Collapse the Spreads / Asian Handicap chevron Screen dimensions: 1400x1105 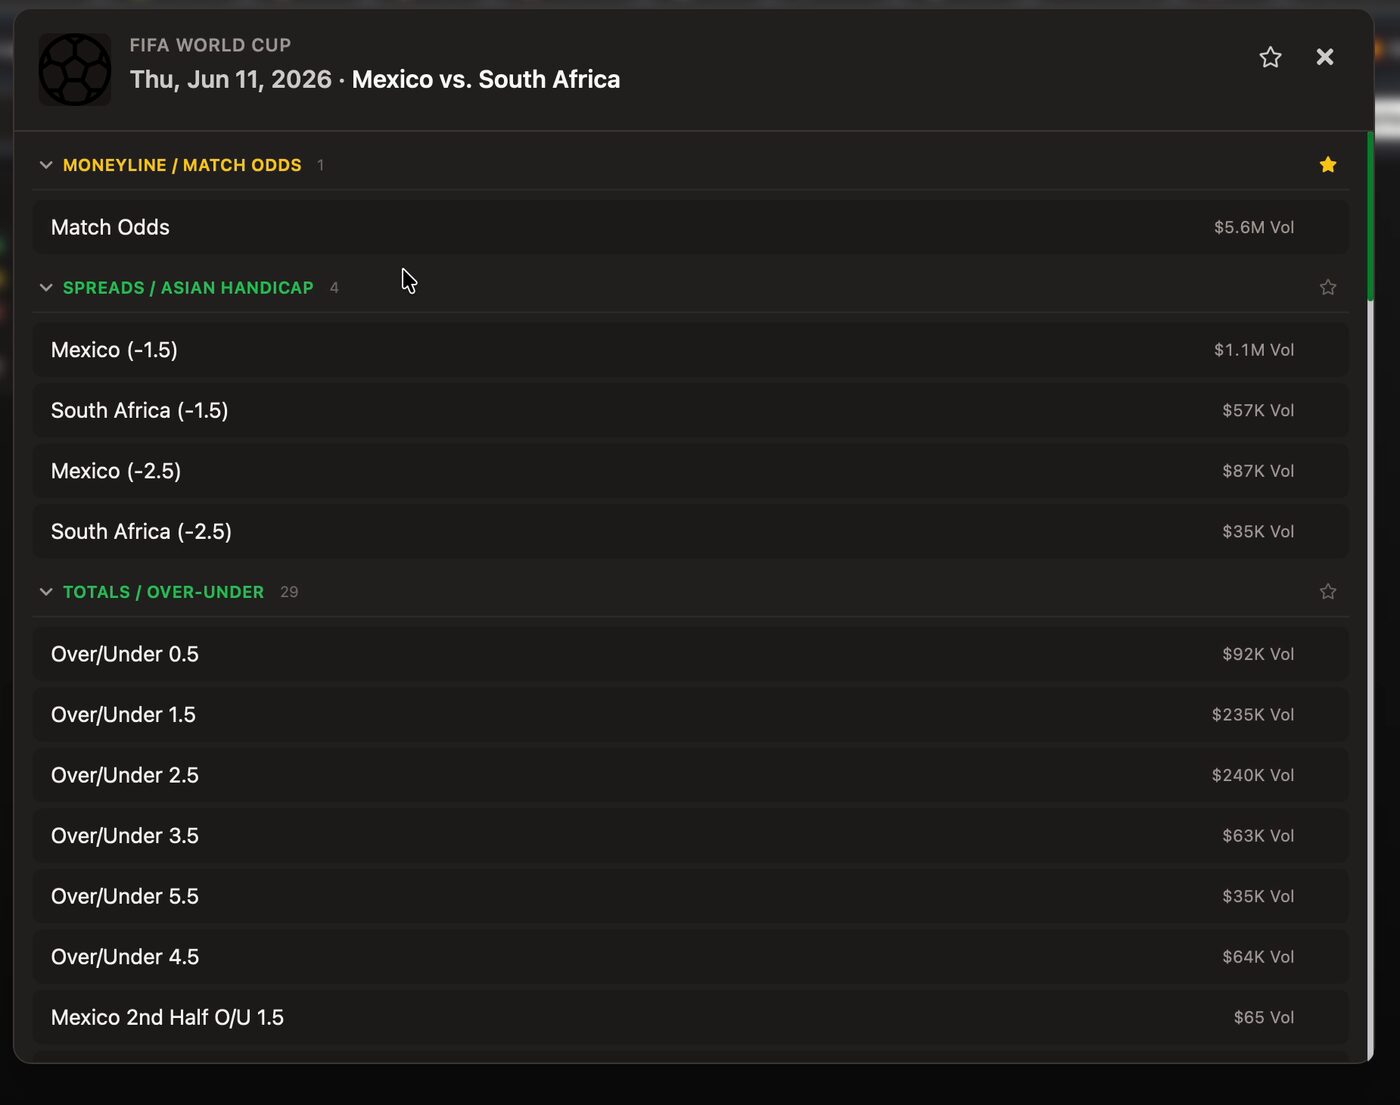click(46, 287)
